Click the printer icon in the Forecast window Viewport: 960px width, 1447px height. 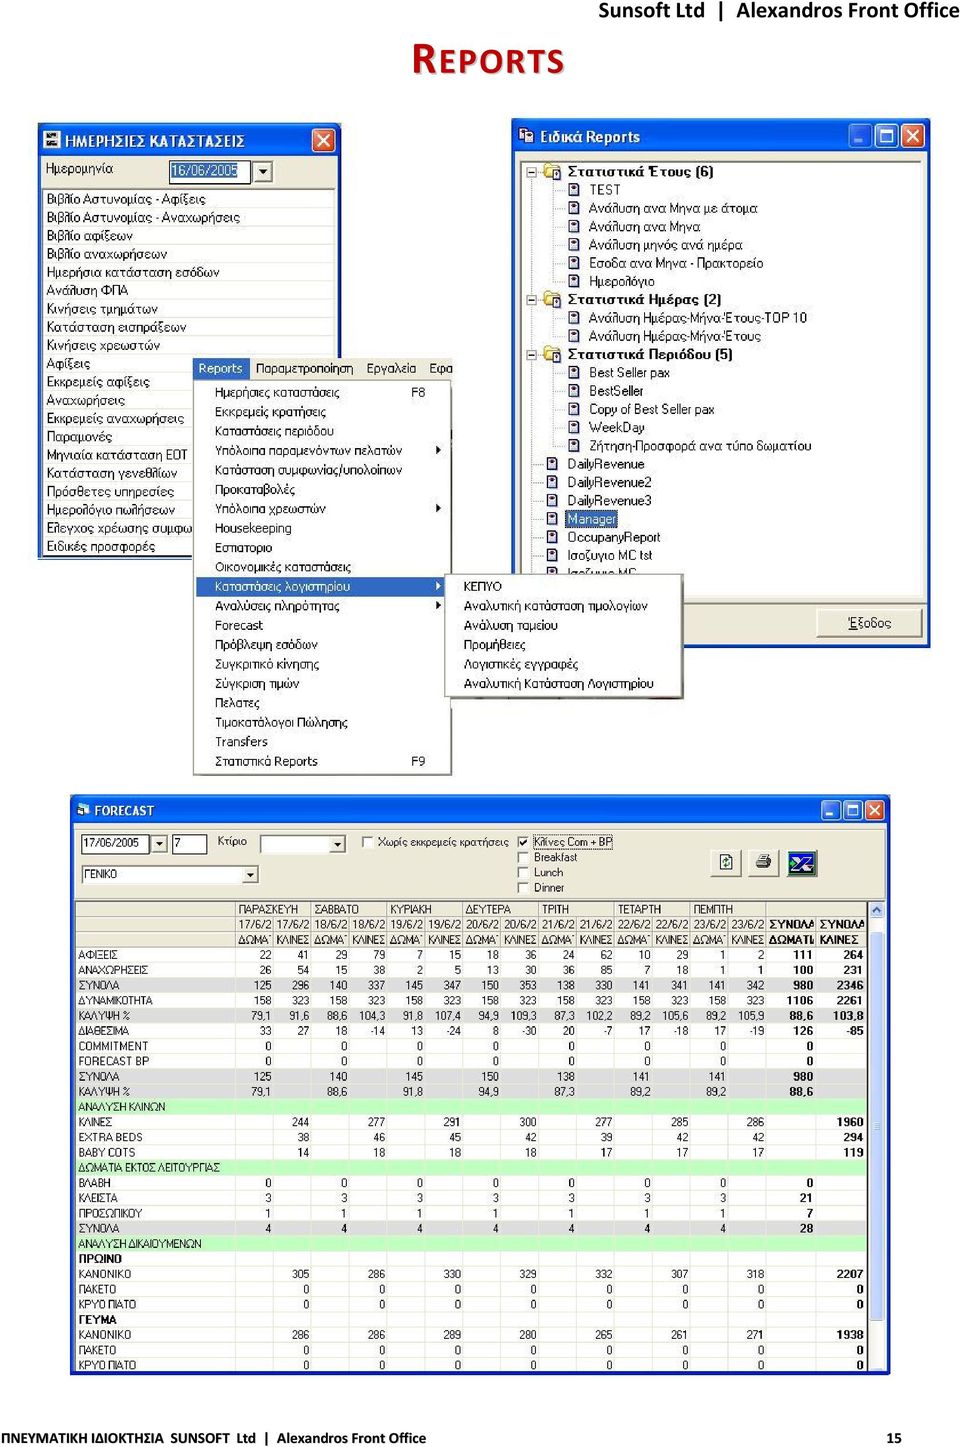point(763,862)
